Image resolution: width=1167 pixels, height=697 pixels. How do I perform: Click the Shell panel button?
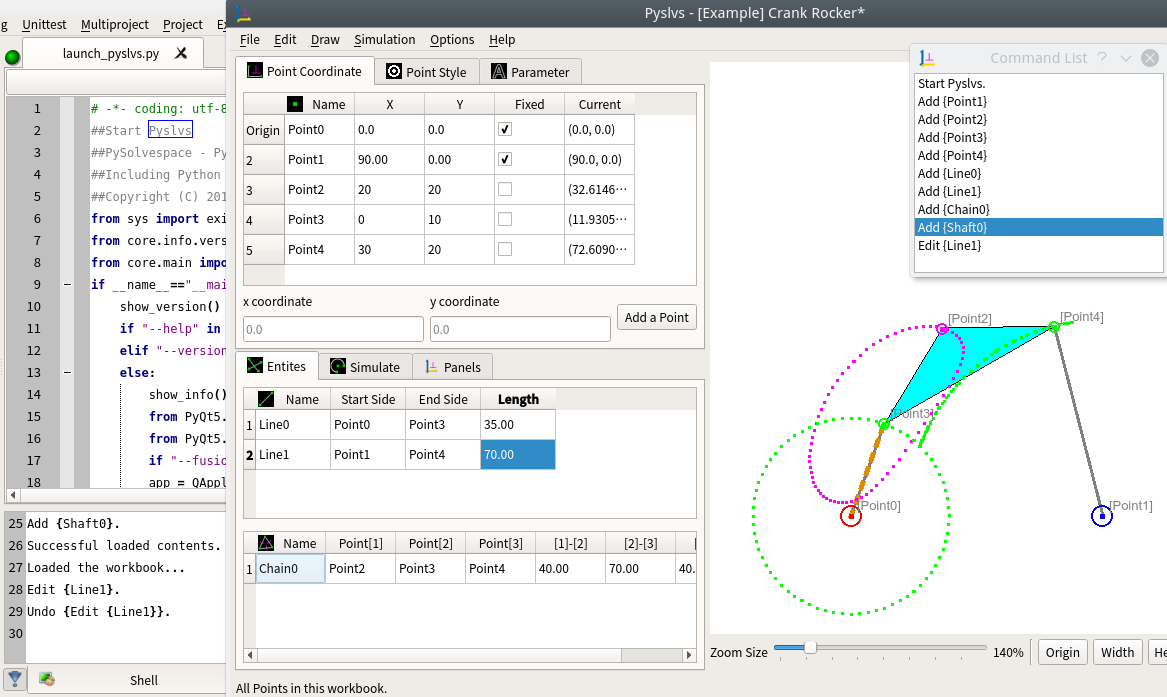[144, 680]
